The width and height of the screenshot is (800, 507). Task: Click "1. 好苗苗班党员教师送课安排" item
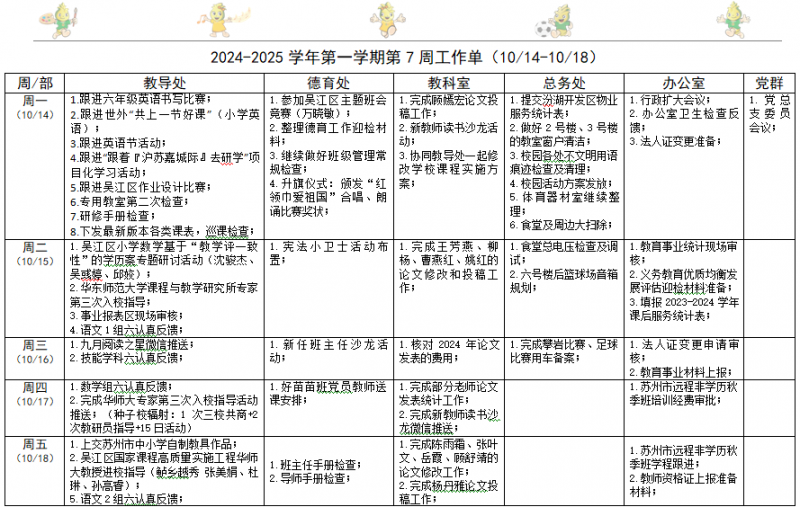(x=328, y=393)
